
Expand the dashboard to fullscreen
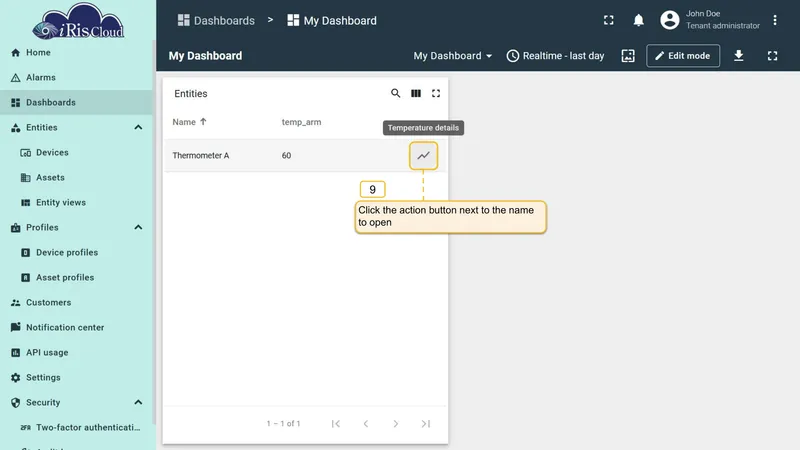click(772, 56)
